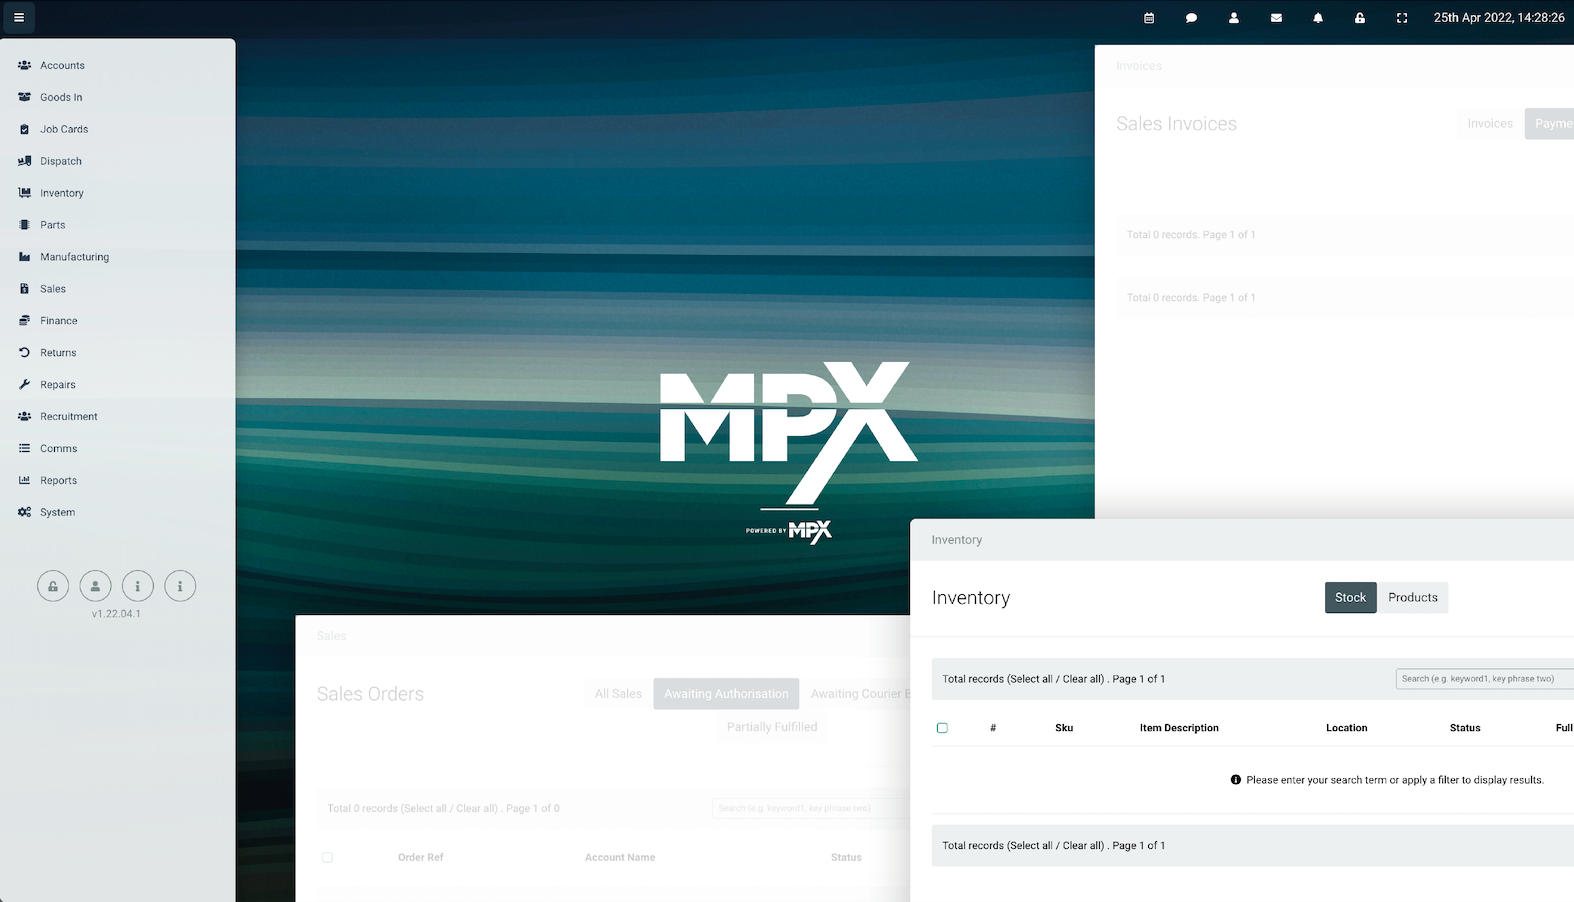The height and width of the screenshot is (902, 1574).
Task: Click the Reports chart icon
Action: tap(24, 481)
